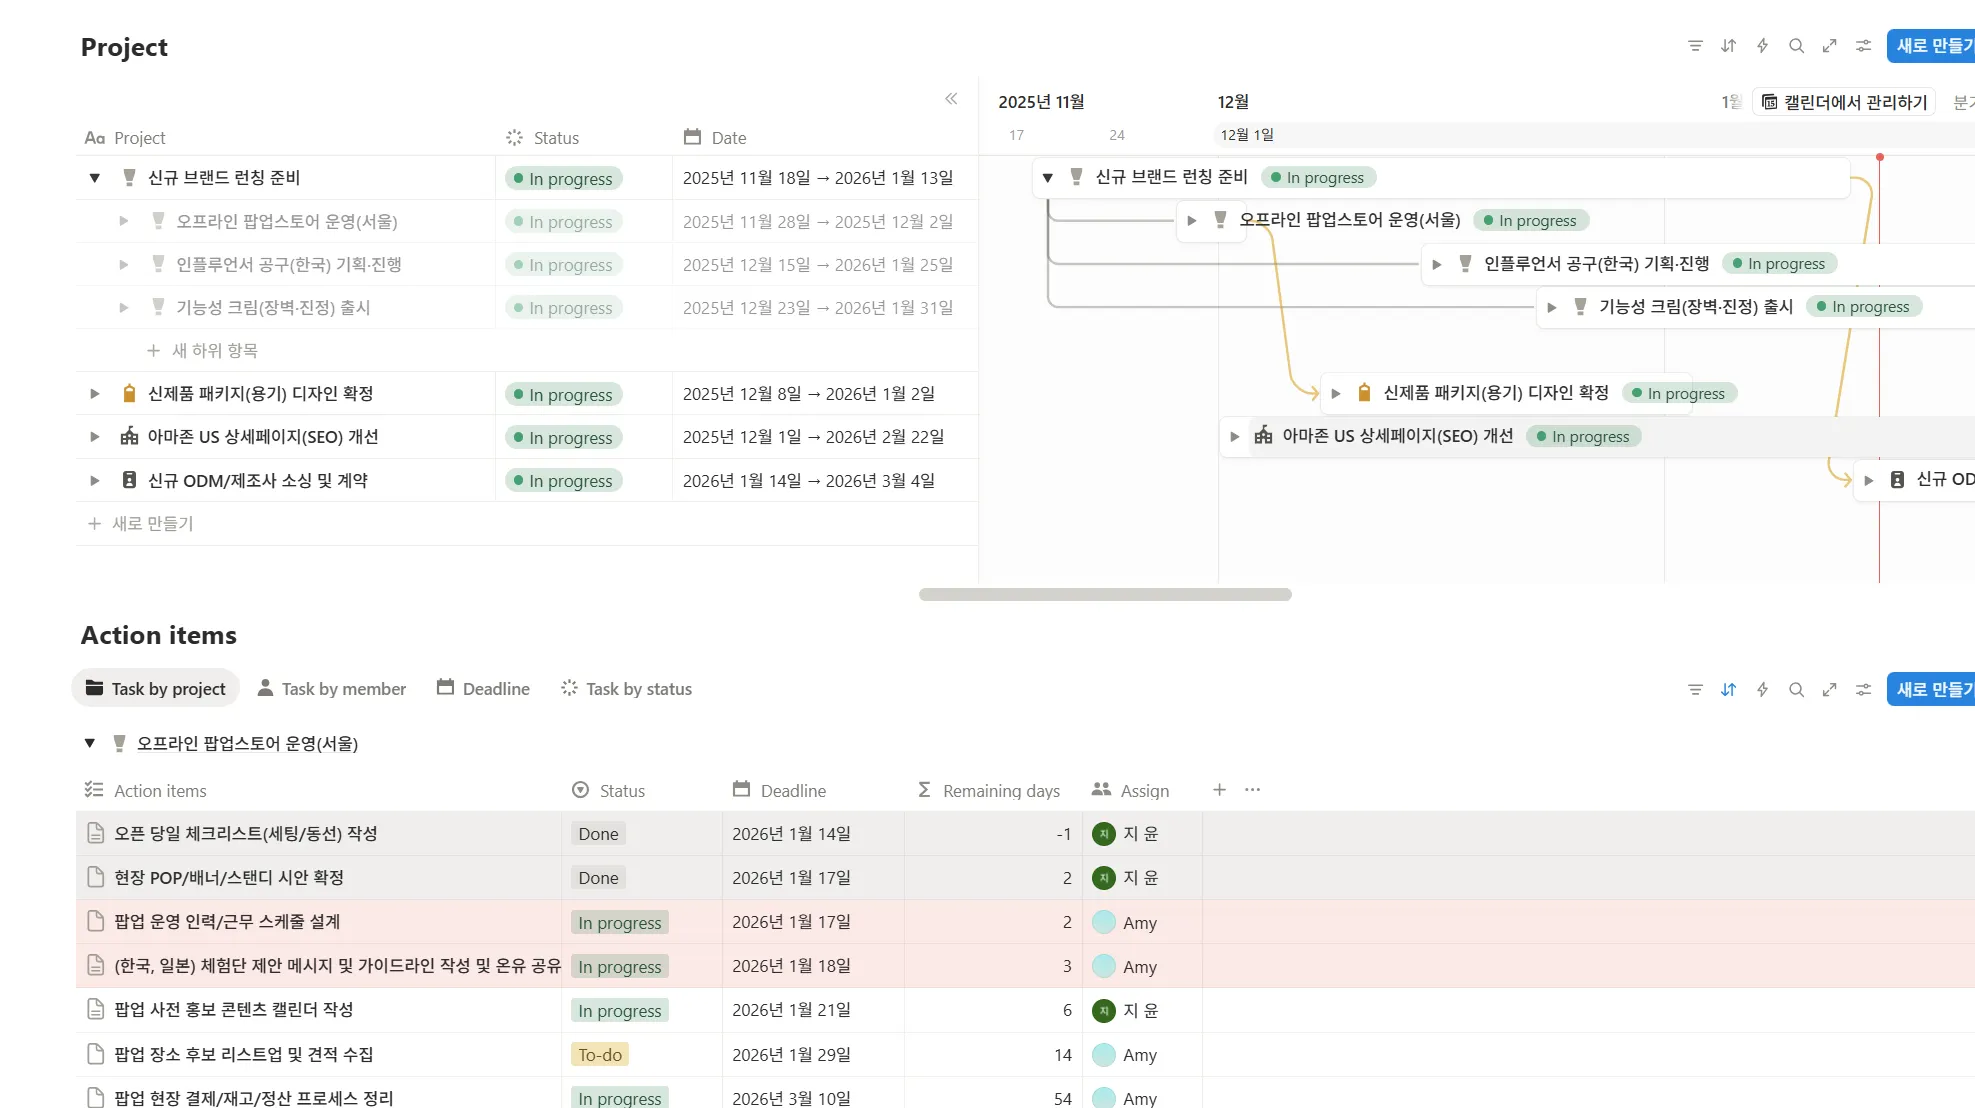Screen dimensions: 1975x1108
Task: Expand 아마존 US 상세페이지(SEO) 개선 table row
Action: (95, 437)
